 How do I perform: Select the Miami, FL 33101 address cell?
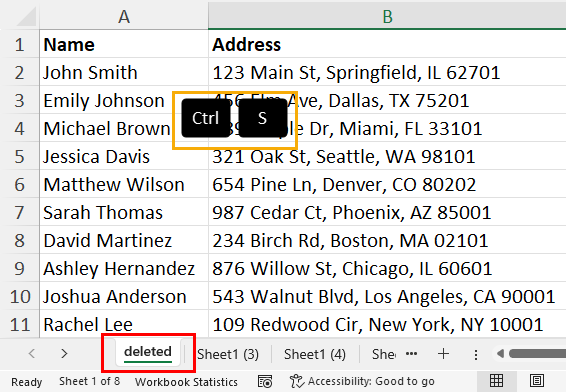tap(387, 129)
